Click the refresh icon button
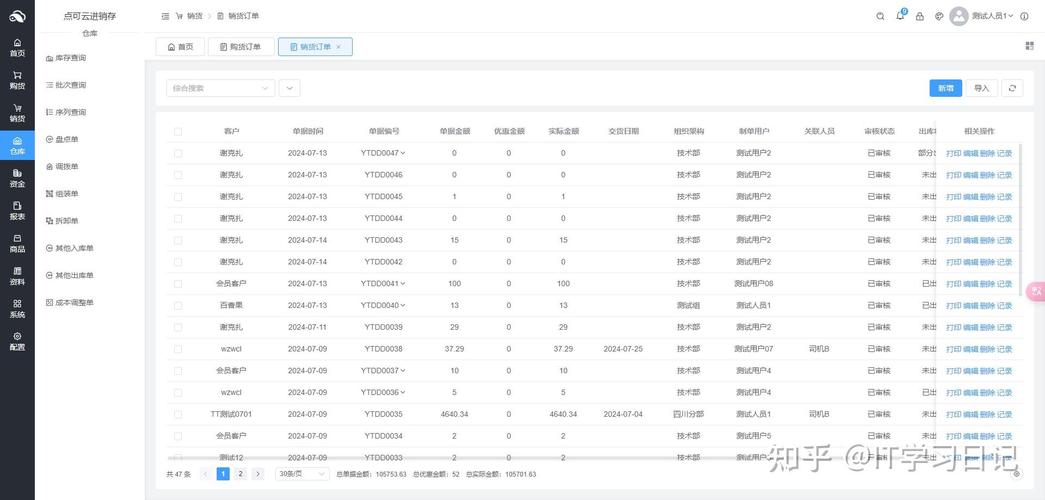 (1012, 88)
